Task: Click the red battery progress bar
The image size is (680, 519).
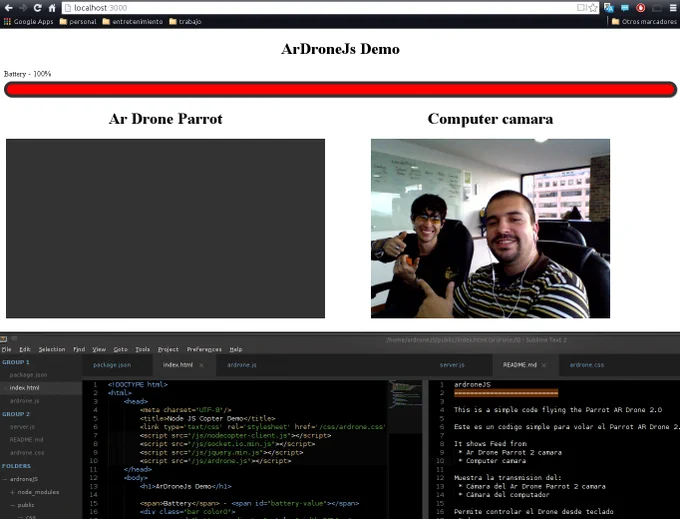Action: point(340,89)
